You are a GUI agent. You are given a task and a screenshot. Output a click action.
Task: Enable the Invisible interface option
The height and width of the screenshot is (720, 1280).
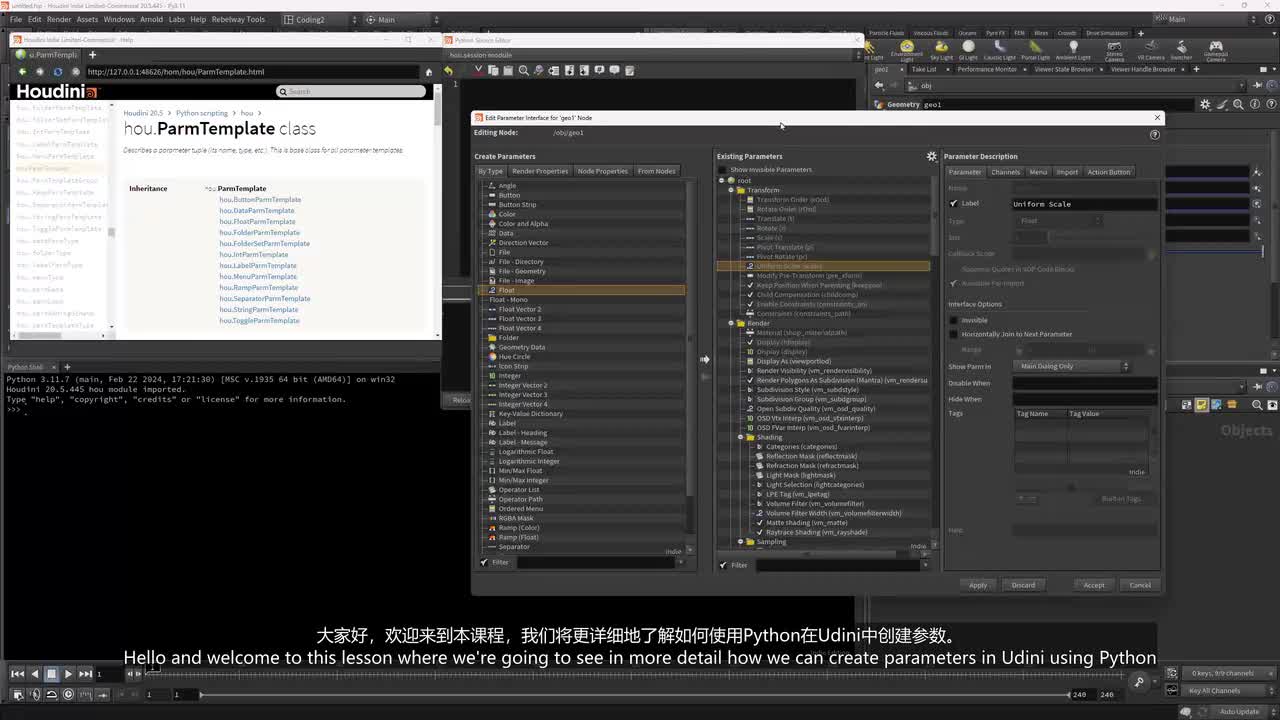click(x=953, y=320)
